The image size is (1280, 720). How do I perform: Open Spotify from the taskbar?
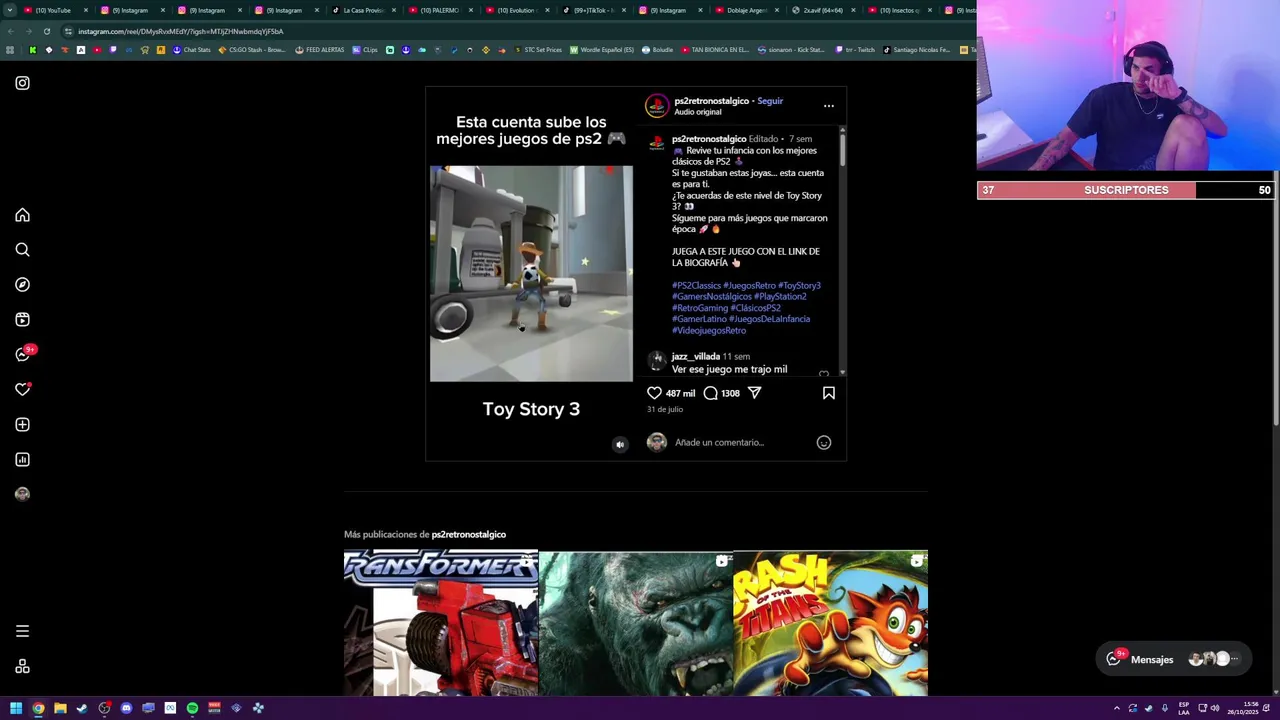192,708
